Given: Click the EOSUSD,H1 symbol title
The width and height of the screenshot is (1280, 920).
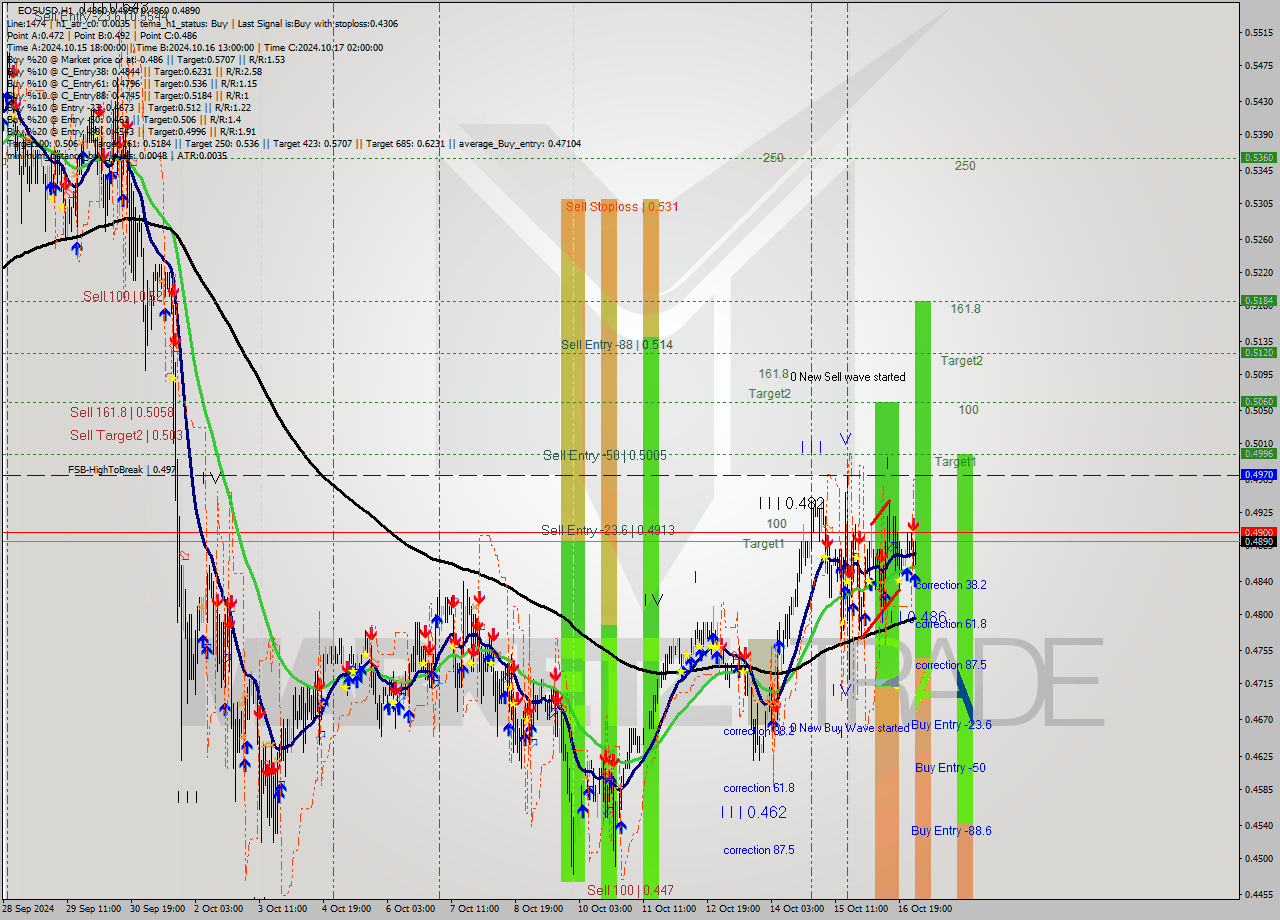Looking at the screenshot, I should (44, 9).
